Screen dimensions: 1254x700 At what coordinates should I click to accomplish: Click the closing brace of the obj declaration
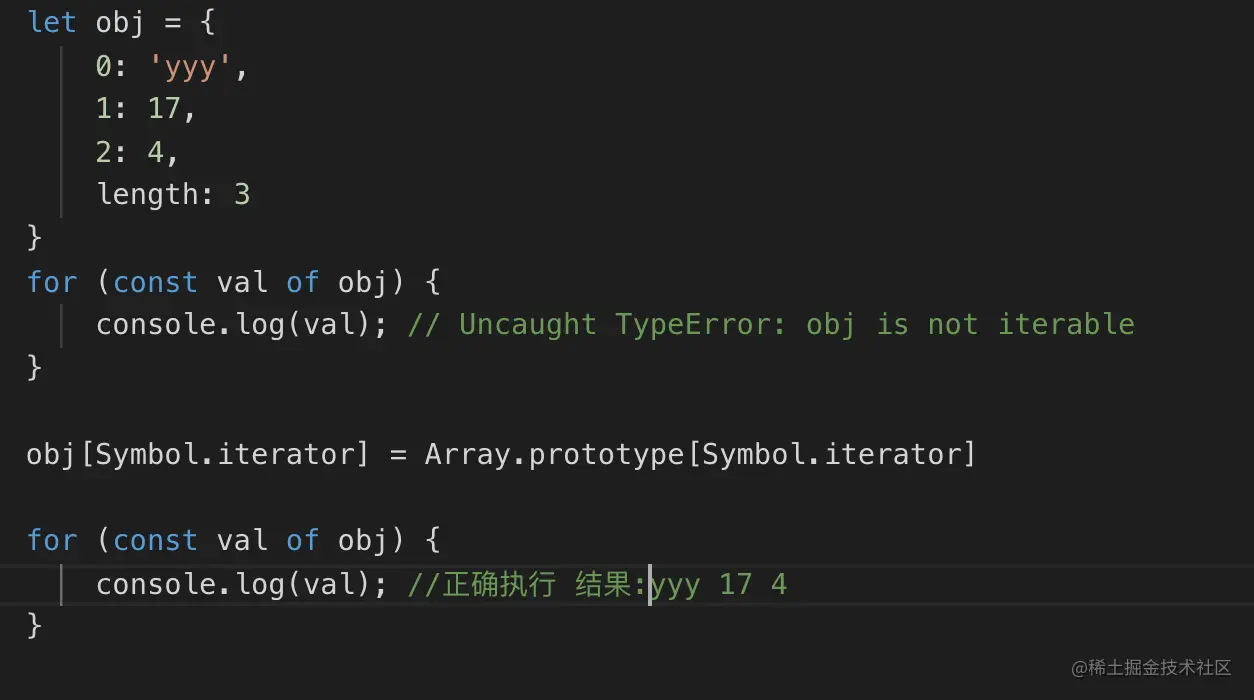click(x=35, y=238)
